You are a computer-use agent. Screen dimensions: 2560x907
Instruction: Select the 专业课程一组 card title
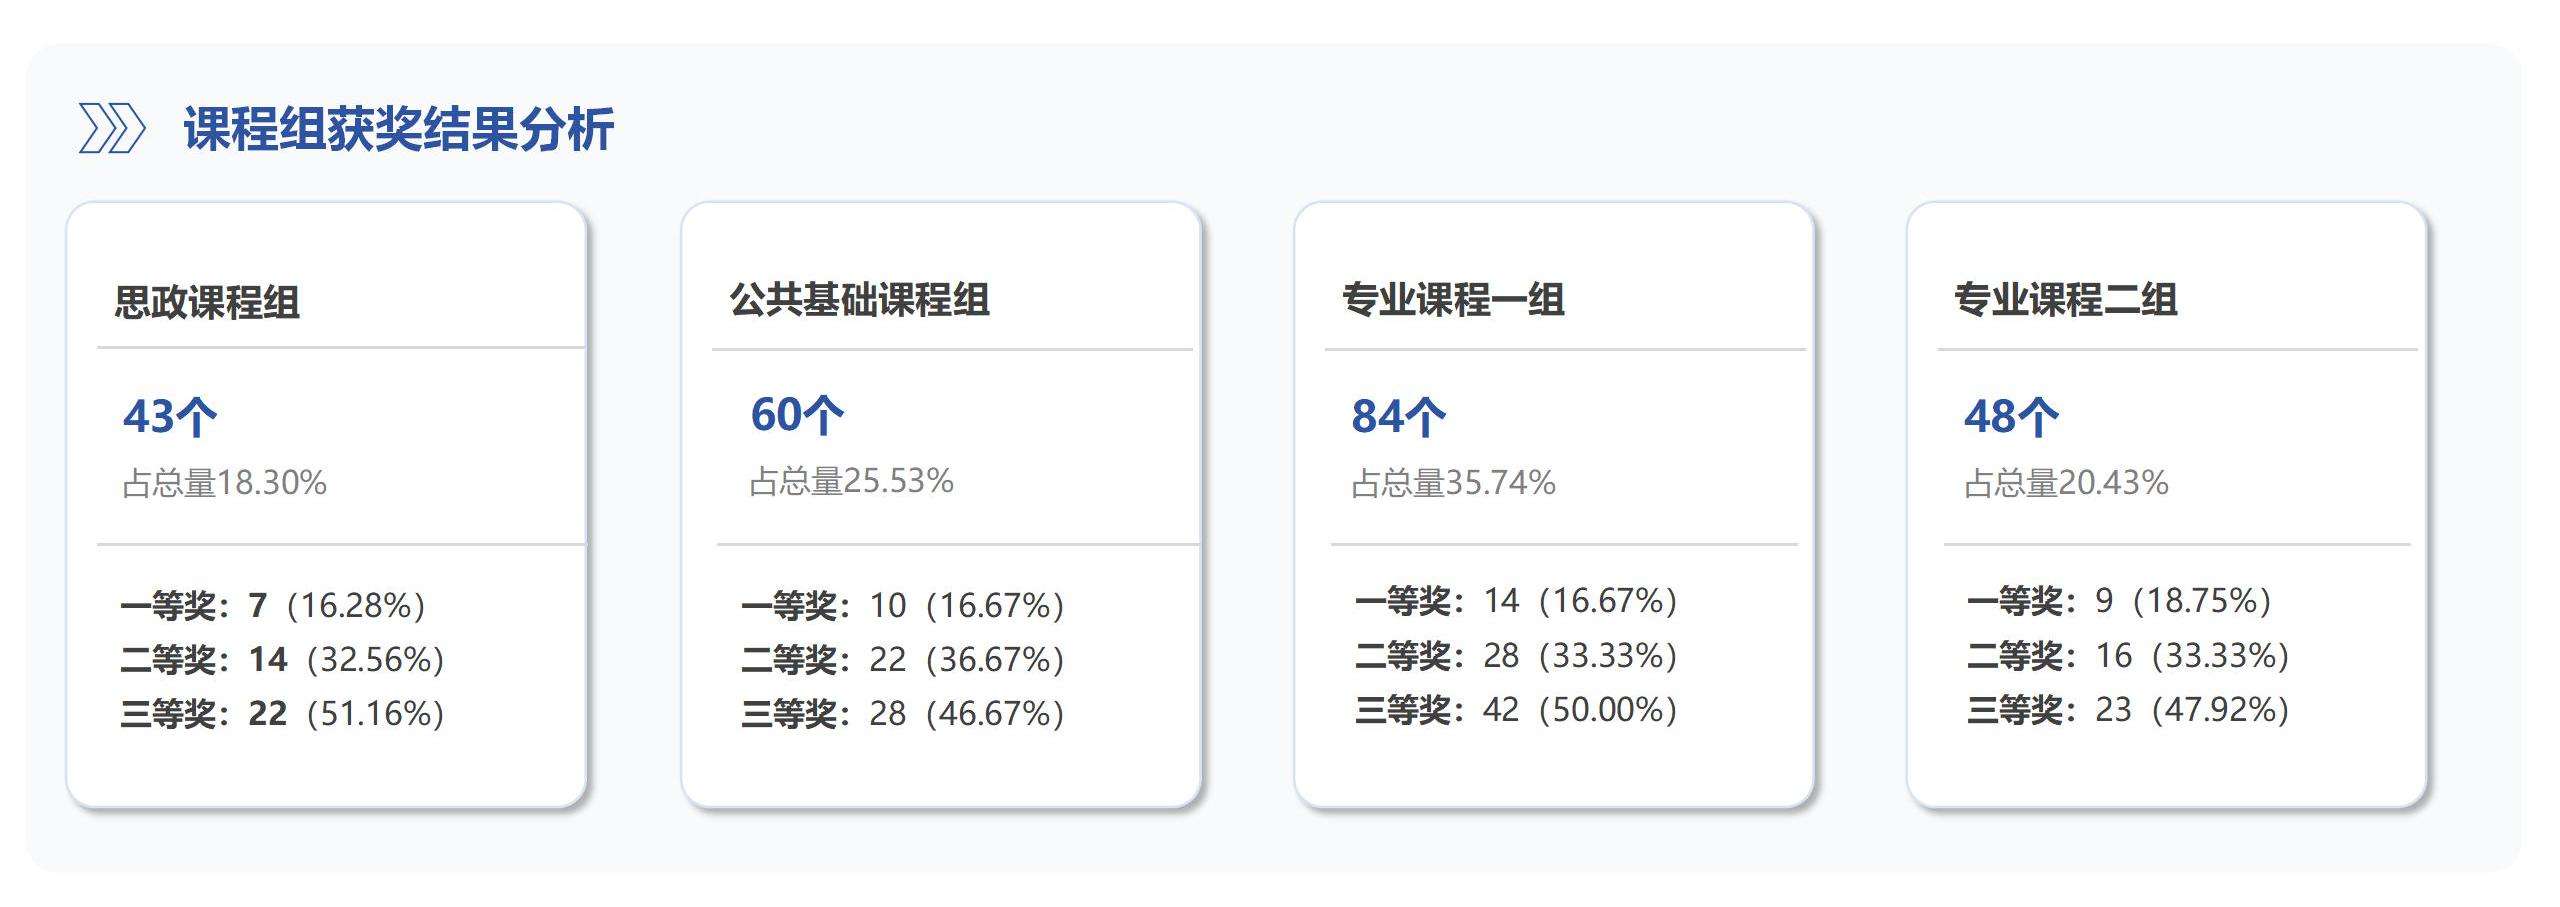tap(1453, 300)
